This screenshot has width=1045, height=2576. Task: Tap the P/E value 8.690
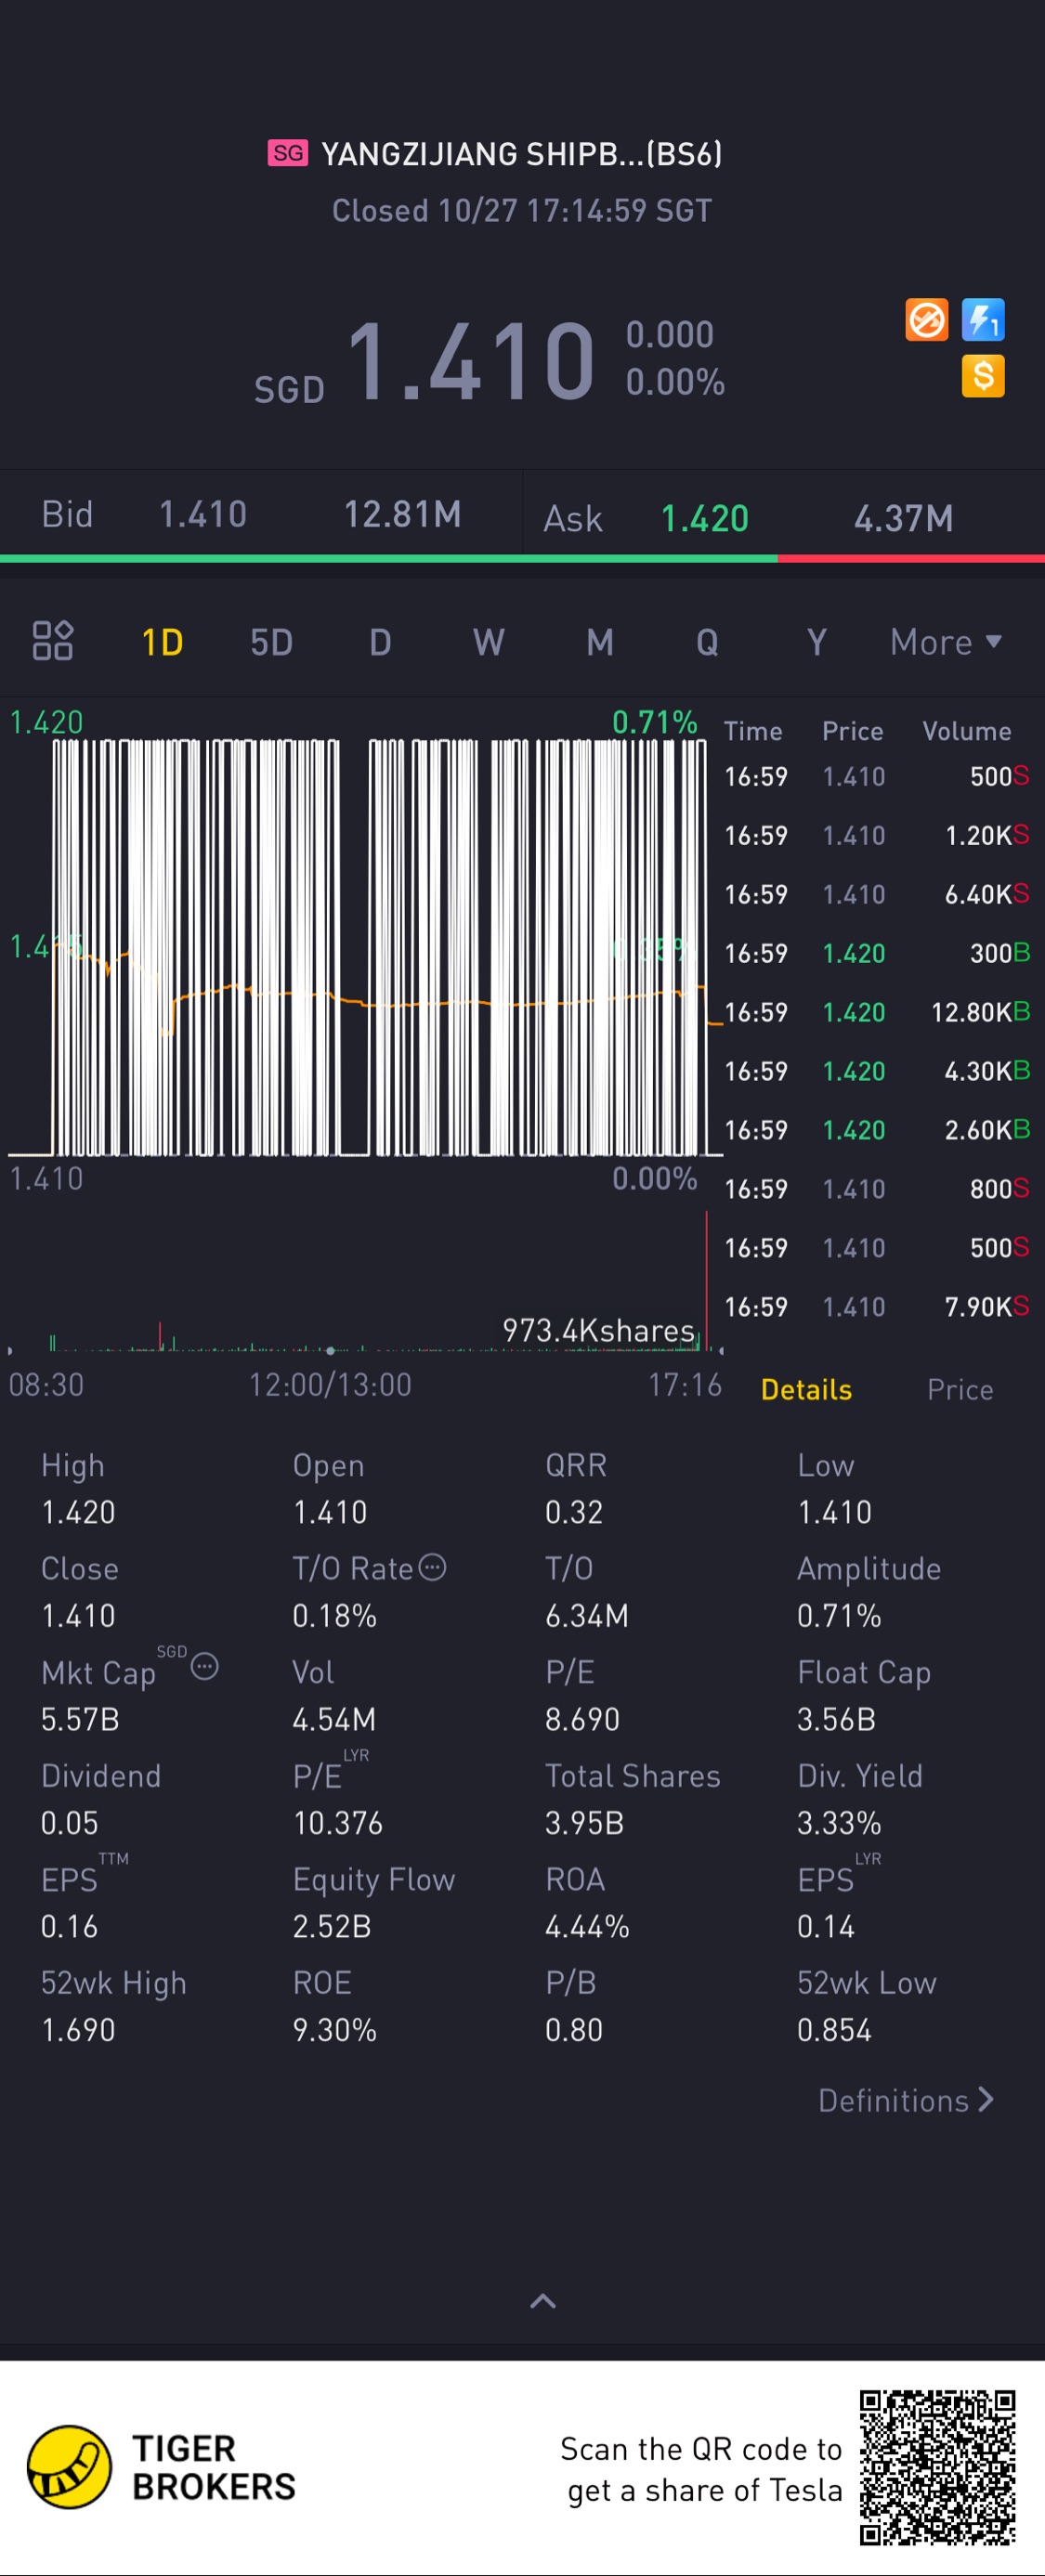tap(582, 1719)
